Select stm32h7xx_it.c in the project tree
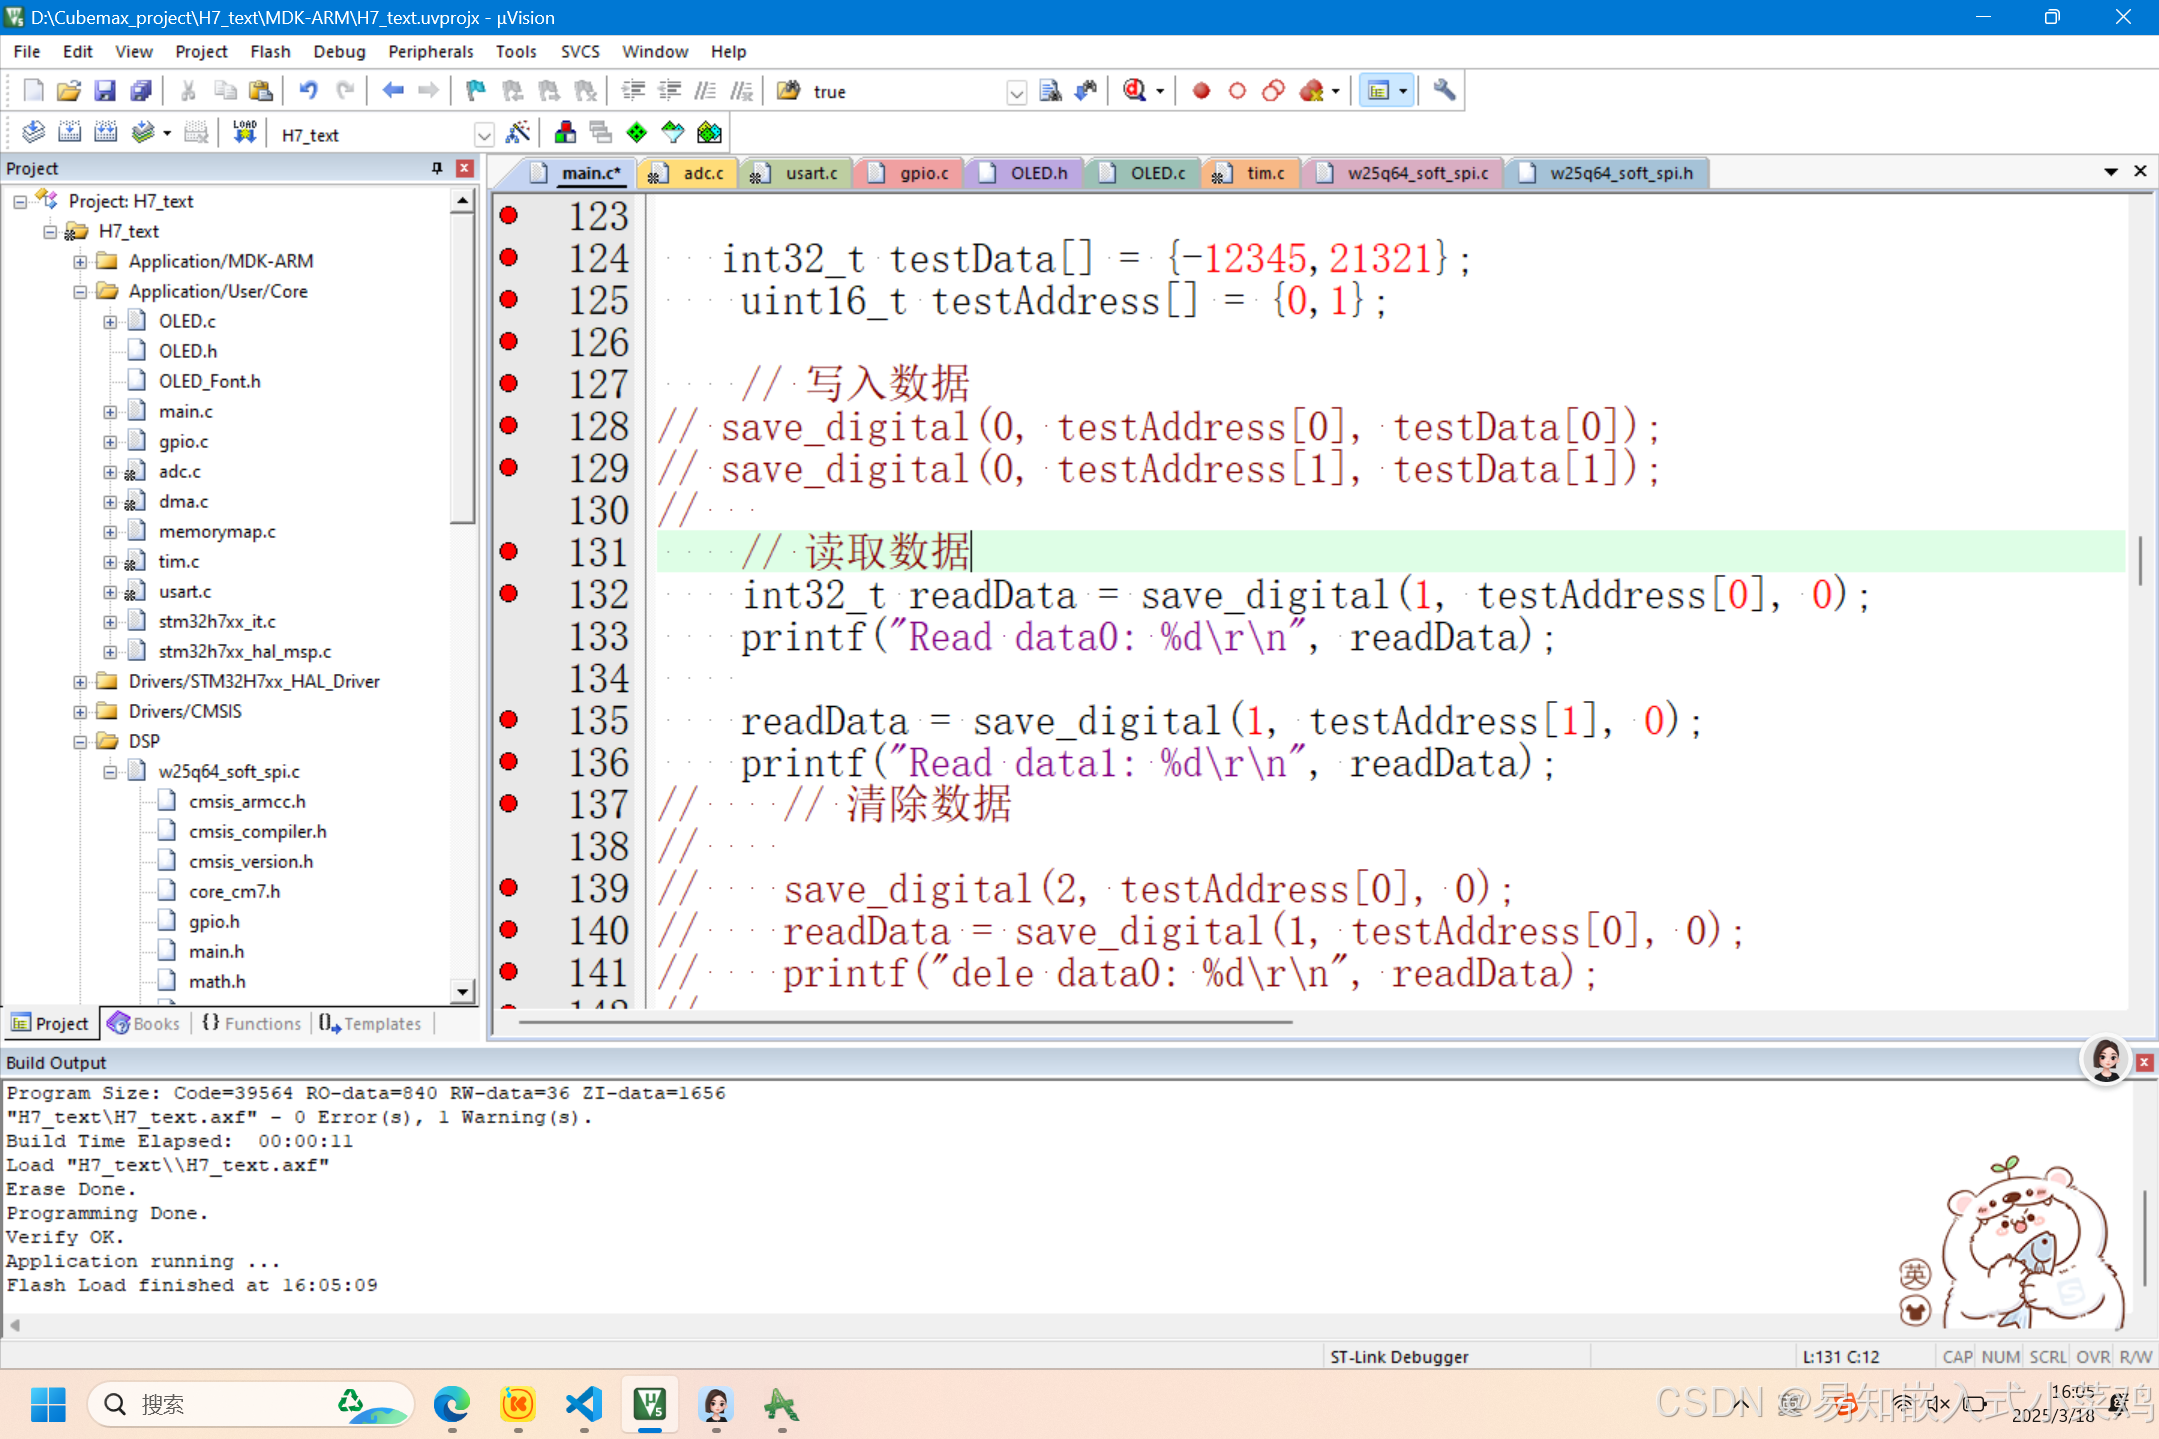Viewport: 2159px width, 1439px height. 216,621
